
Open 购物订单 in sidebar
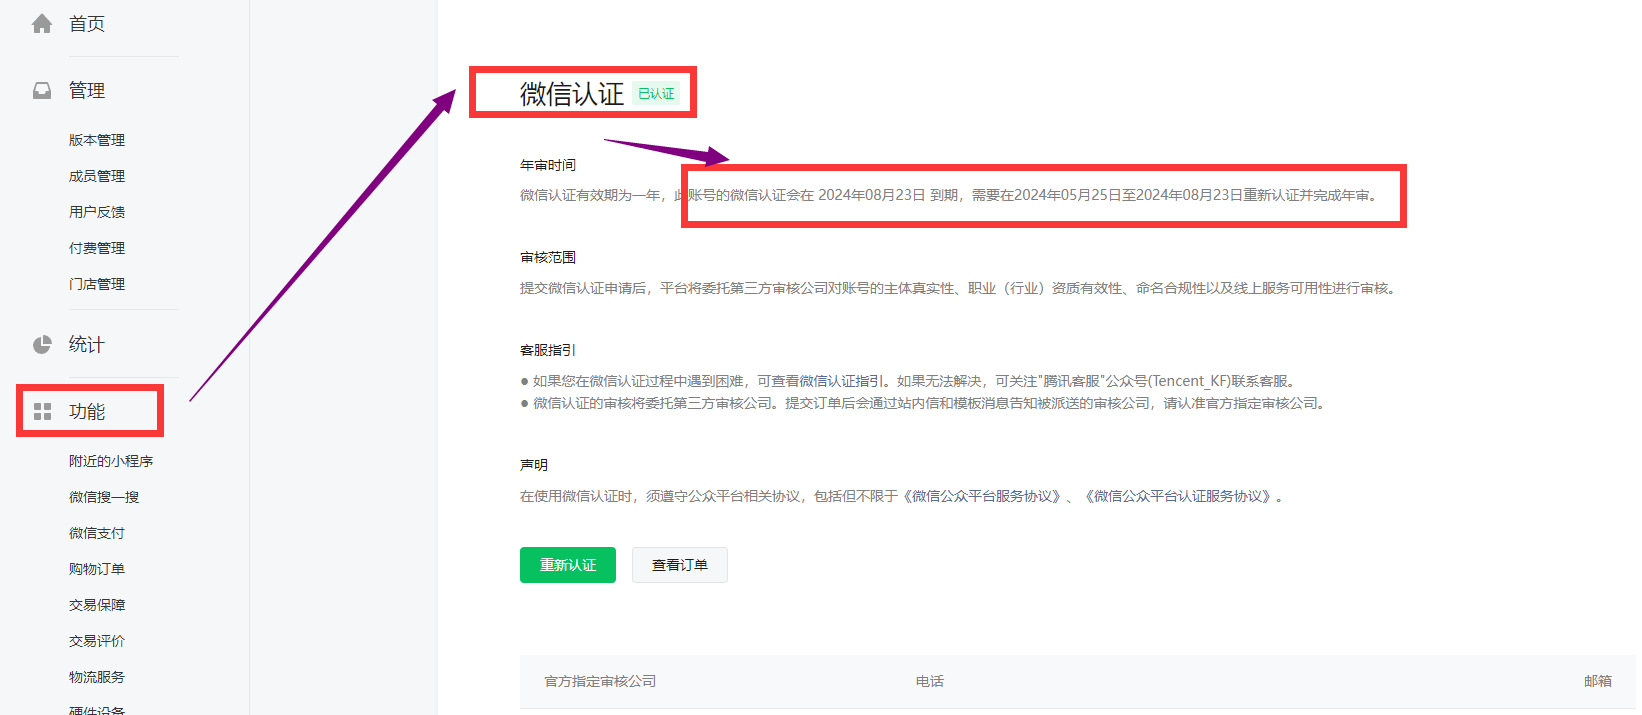[97, 569]
